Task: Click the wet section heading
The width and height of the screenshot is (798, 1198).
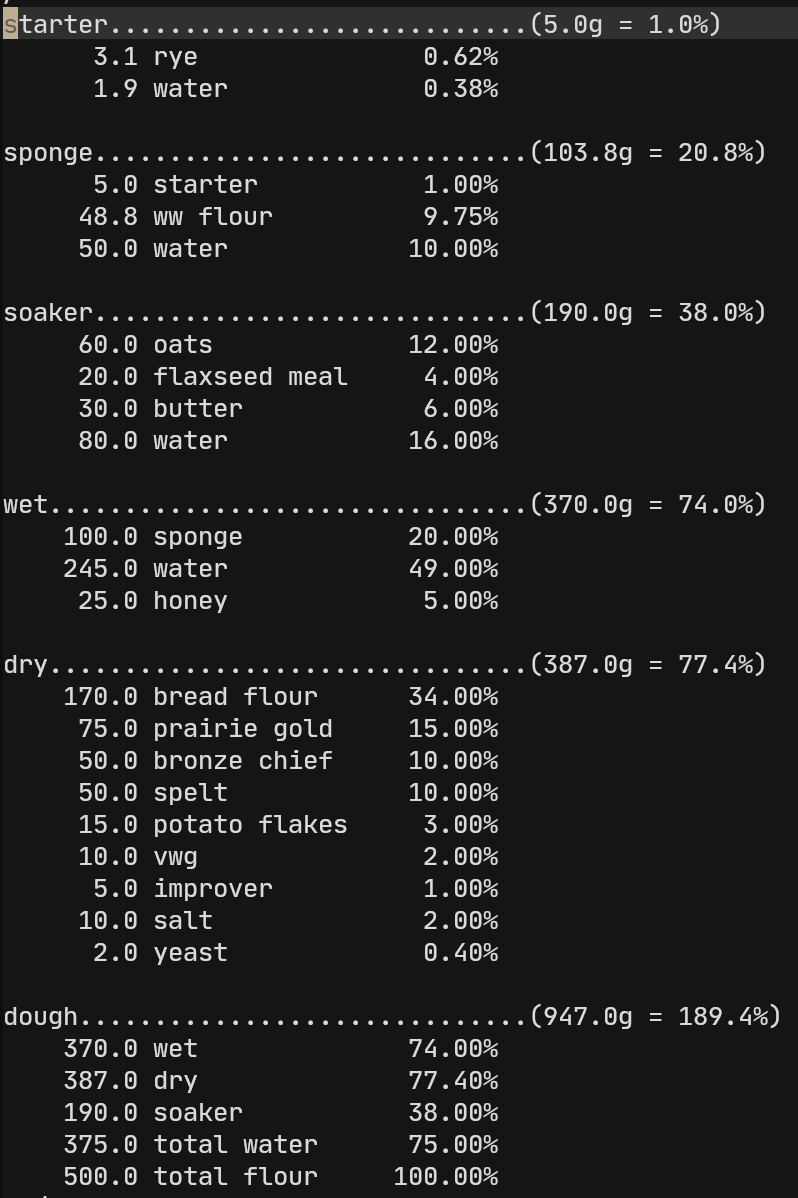Action: (x=25, y=505)
